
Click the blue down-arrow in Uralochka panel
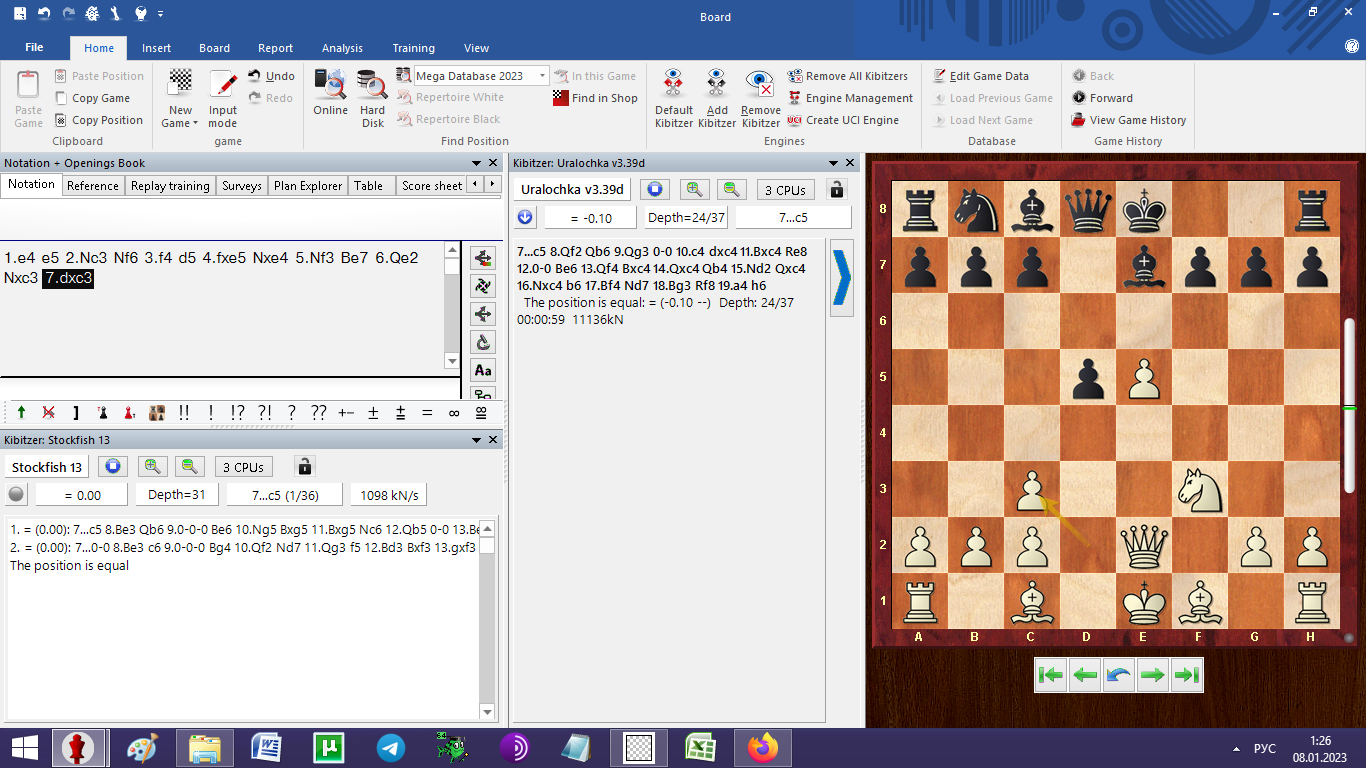point(526,217)
